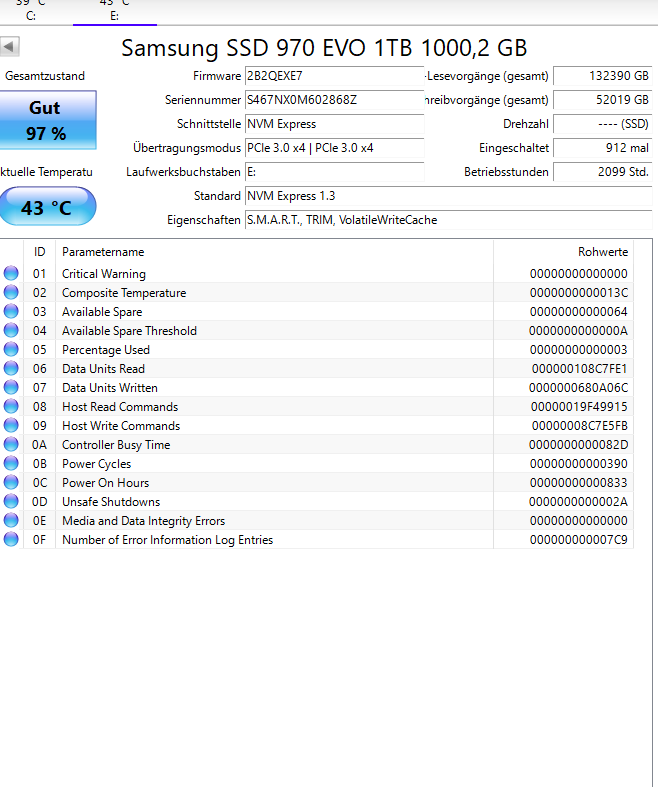Viewport: 658px width, 787px height.
Task: Click raw value 000000000007C9
Action: pos(579,540)
